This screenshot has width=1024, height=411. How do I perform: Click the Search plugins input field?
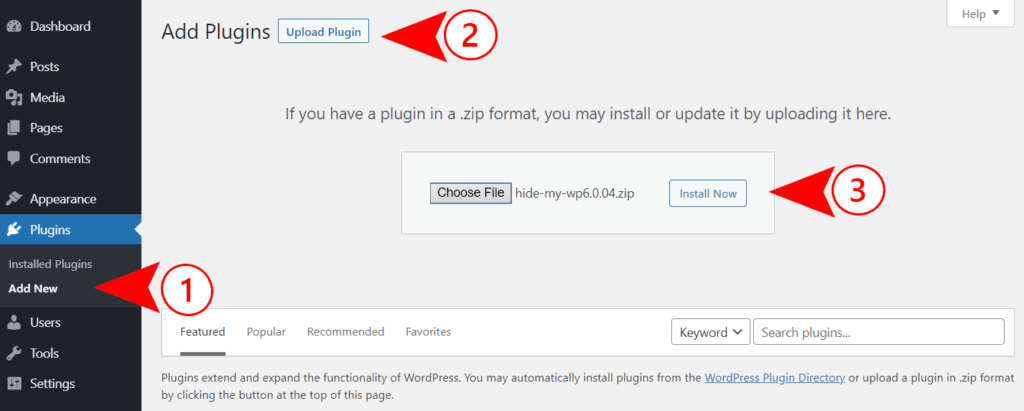coord(878,332)
